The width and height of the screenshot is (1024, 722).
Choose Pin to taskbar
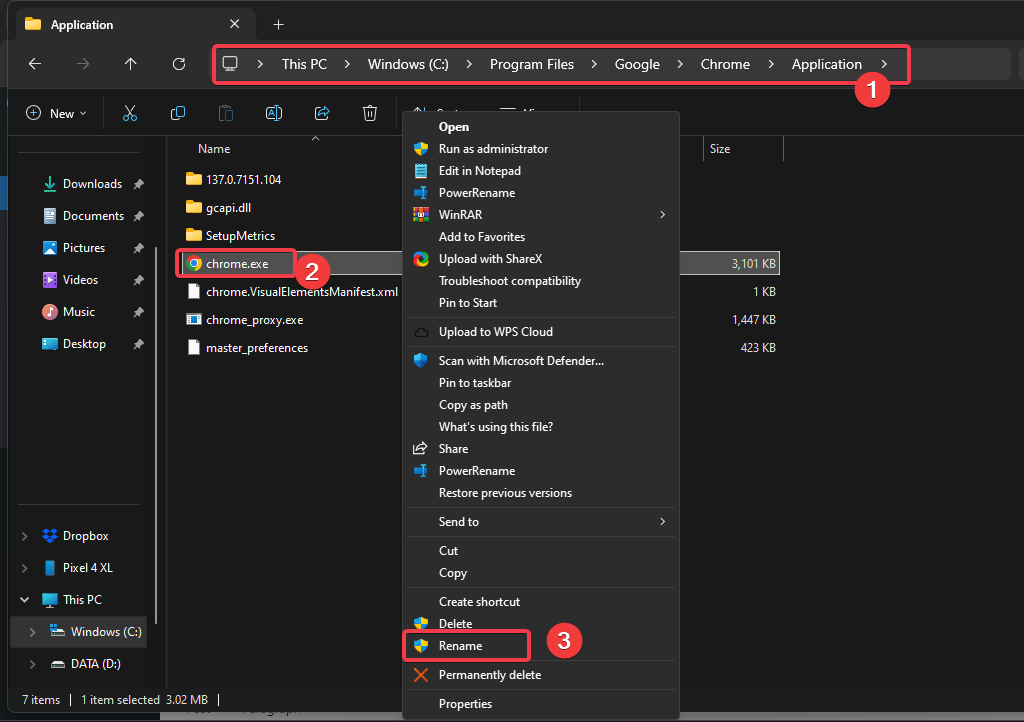541,383
